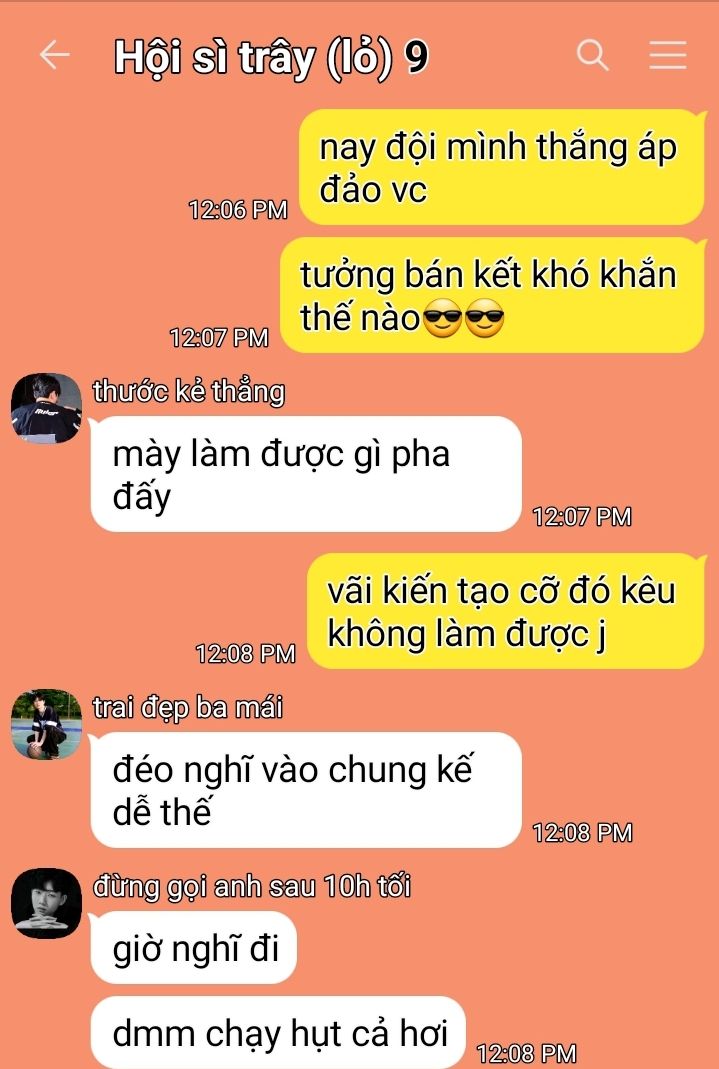Tap the back arrow icon

(55, 55)
